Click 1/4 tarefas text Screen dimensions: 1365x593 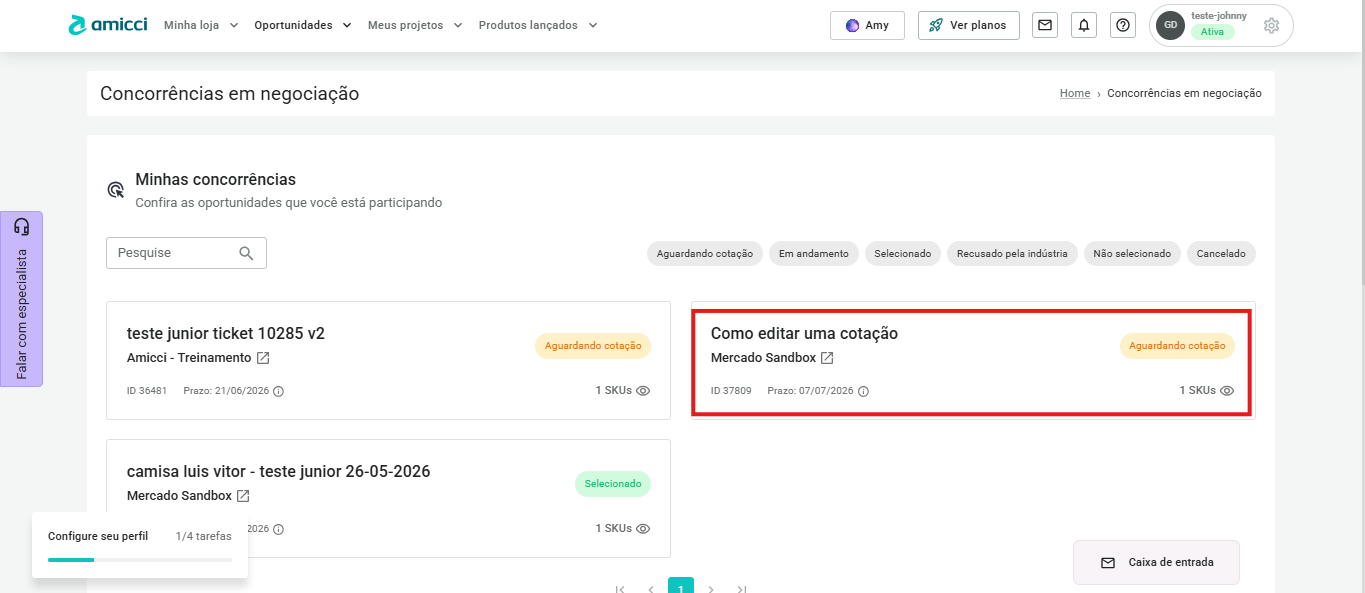click(x=203, y=536)
